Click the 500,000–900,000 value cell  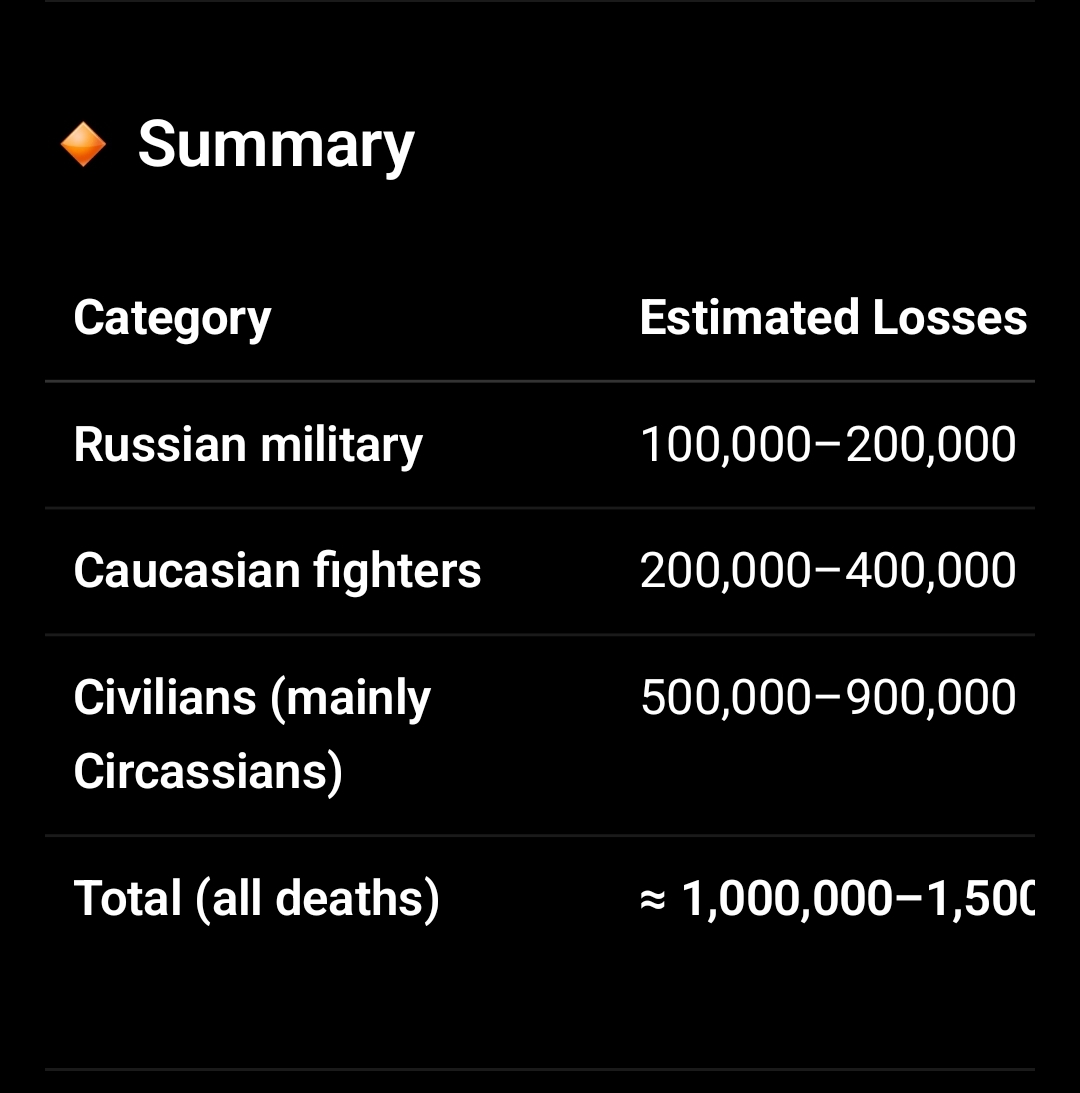click(x=828, y=698)
